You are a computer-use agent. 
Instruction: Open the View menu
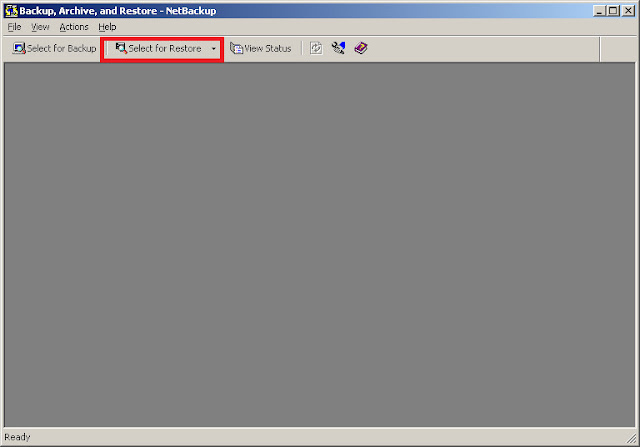coord(40,27)
